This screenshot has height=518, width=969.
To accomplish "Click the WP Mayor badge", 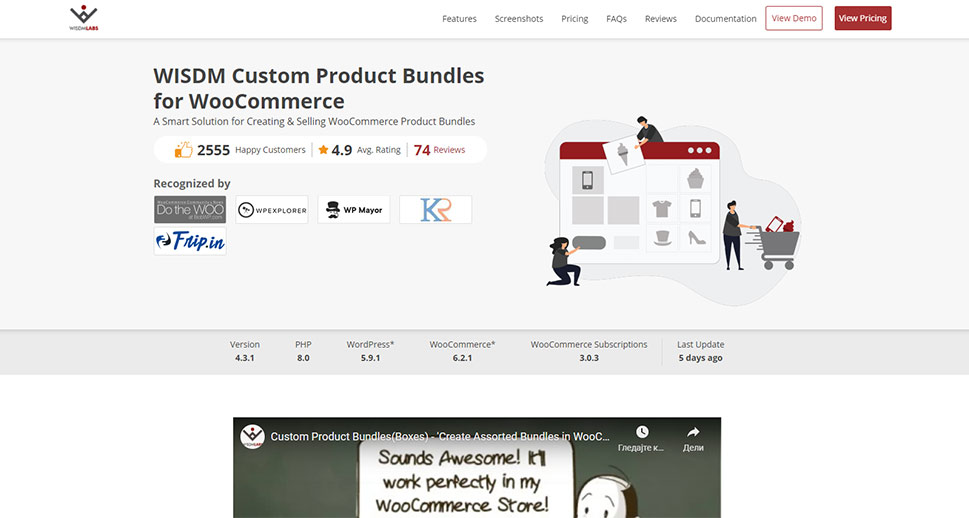I will click(354, 210).
